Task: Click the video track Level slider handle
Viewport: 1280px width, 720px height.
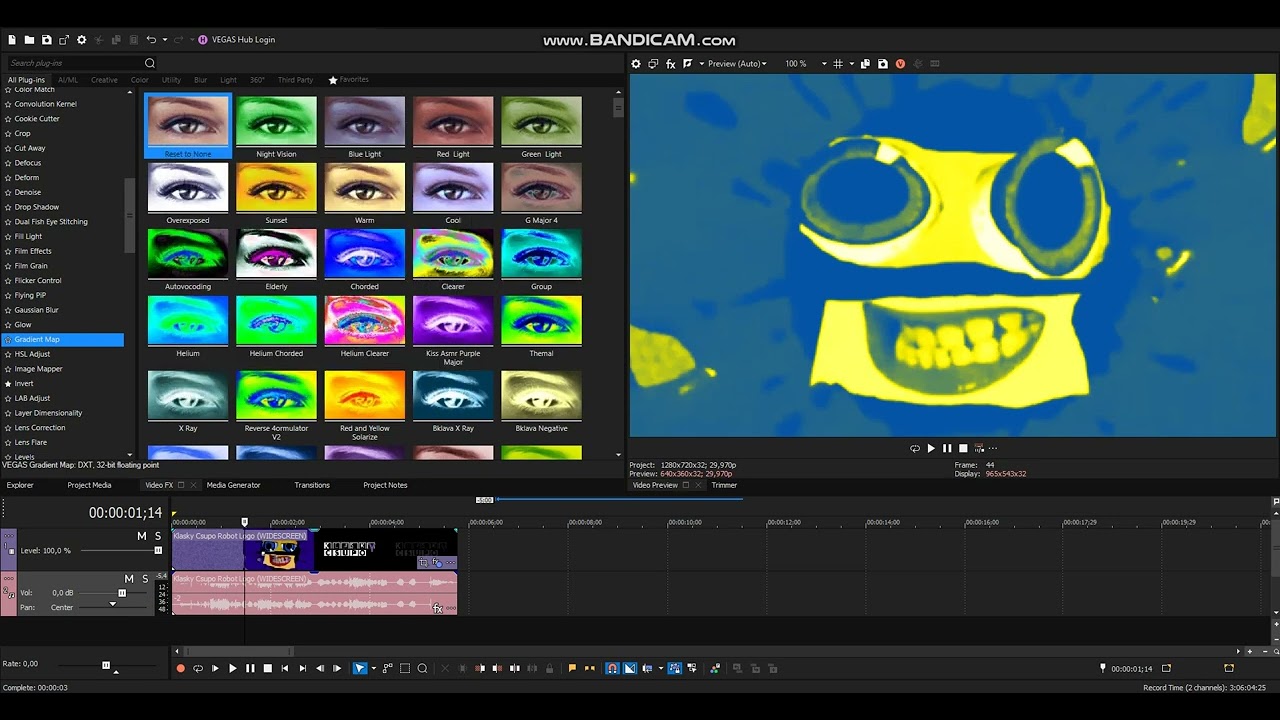Action: point(157,550)
